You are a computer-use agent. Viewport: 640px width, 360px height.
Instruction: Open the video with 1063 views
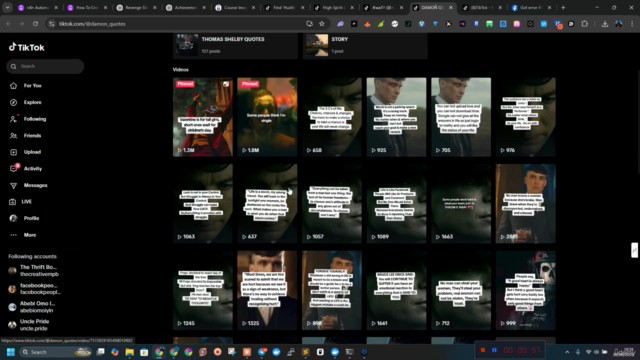click(203, 204)
